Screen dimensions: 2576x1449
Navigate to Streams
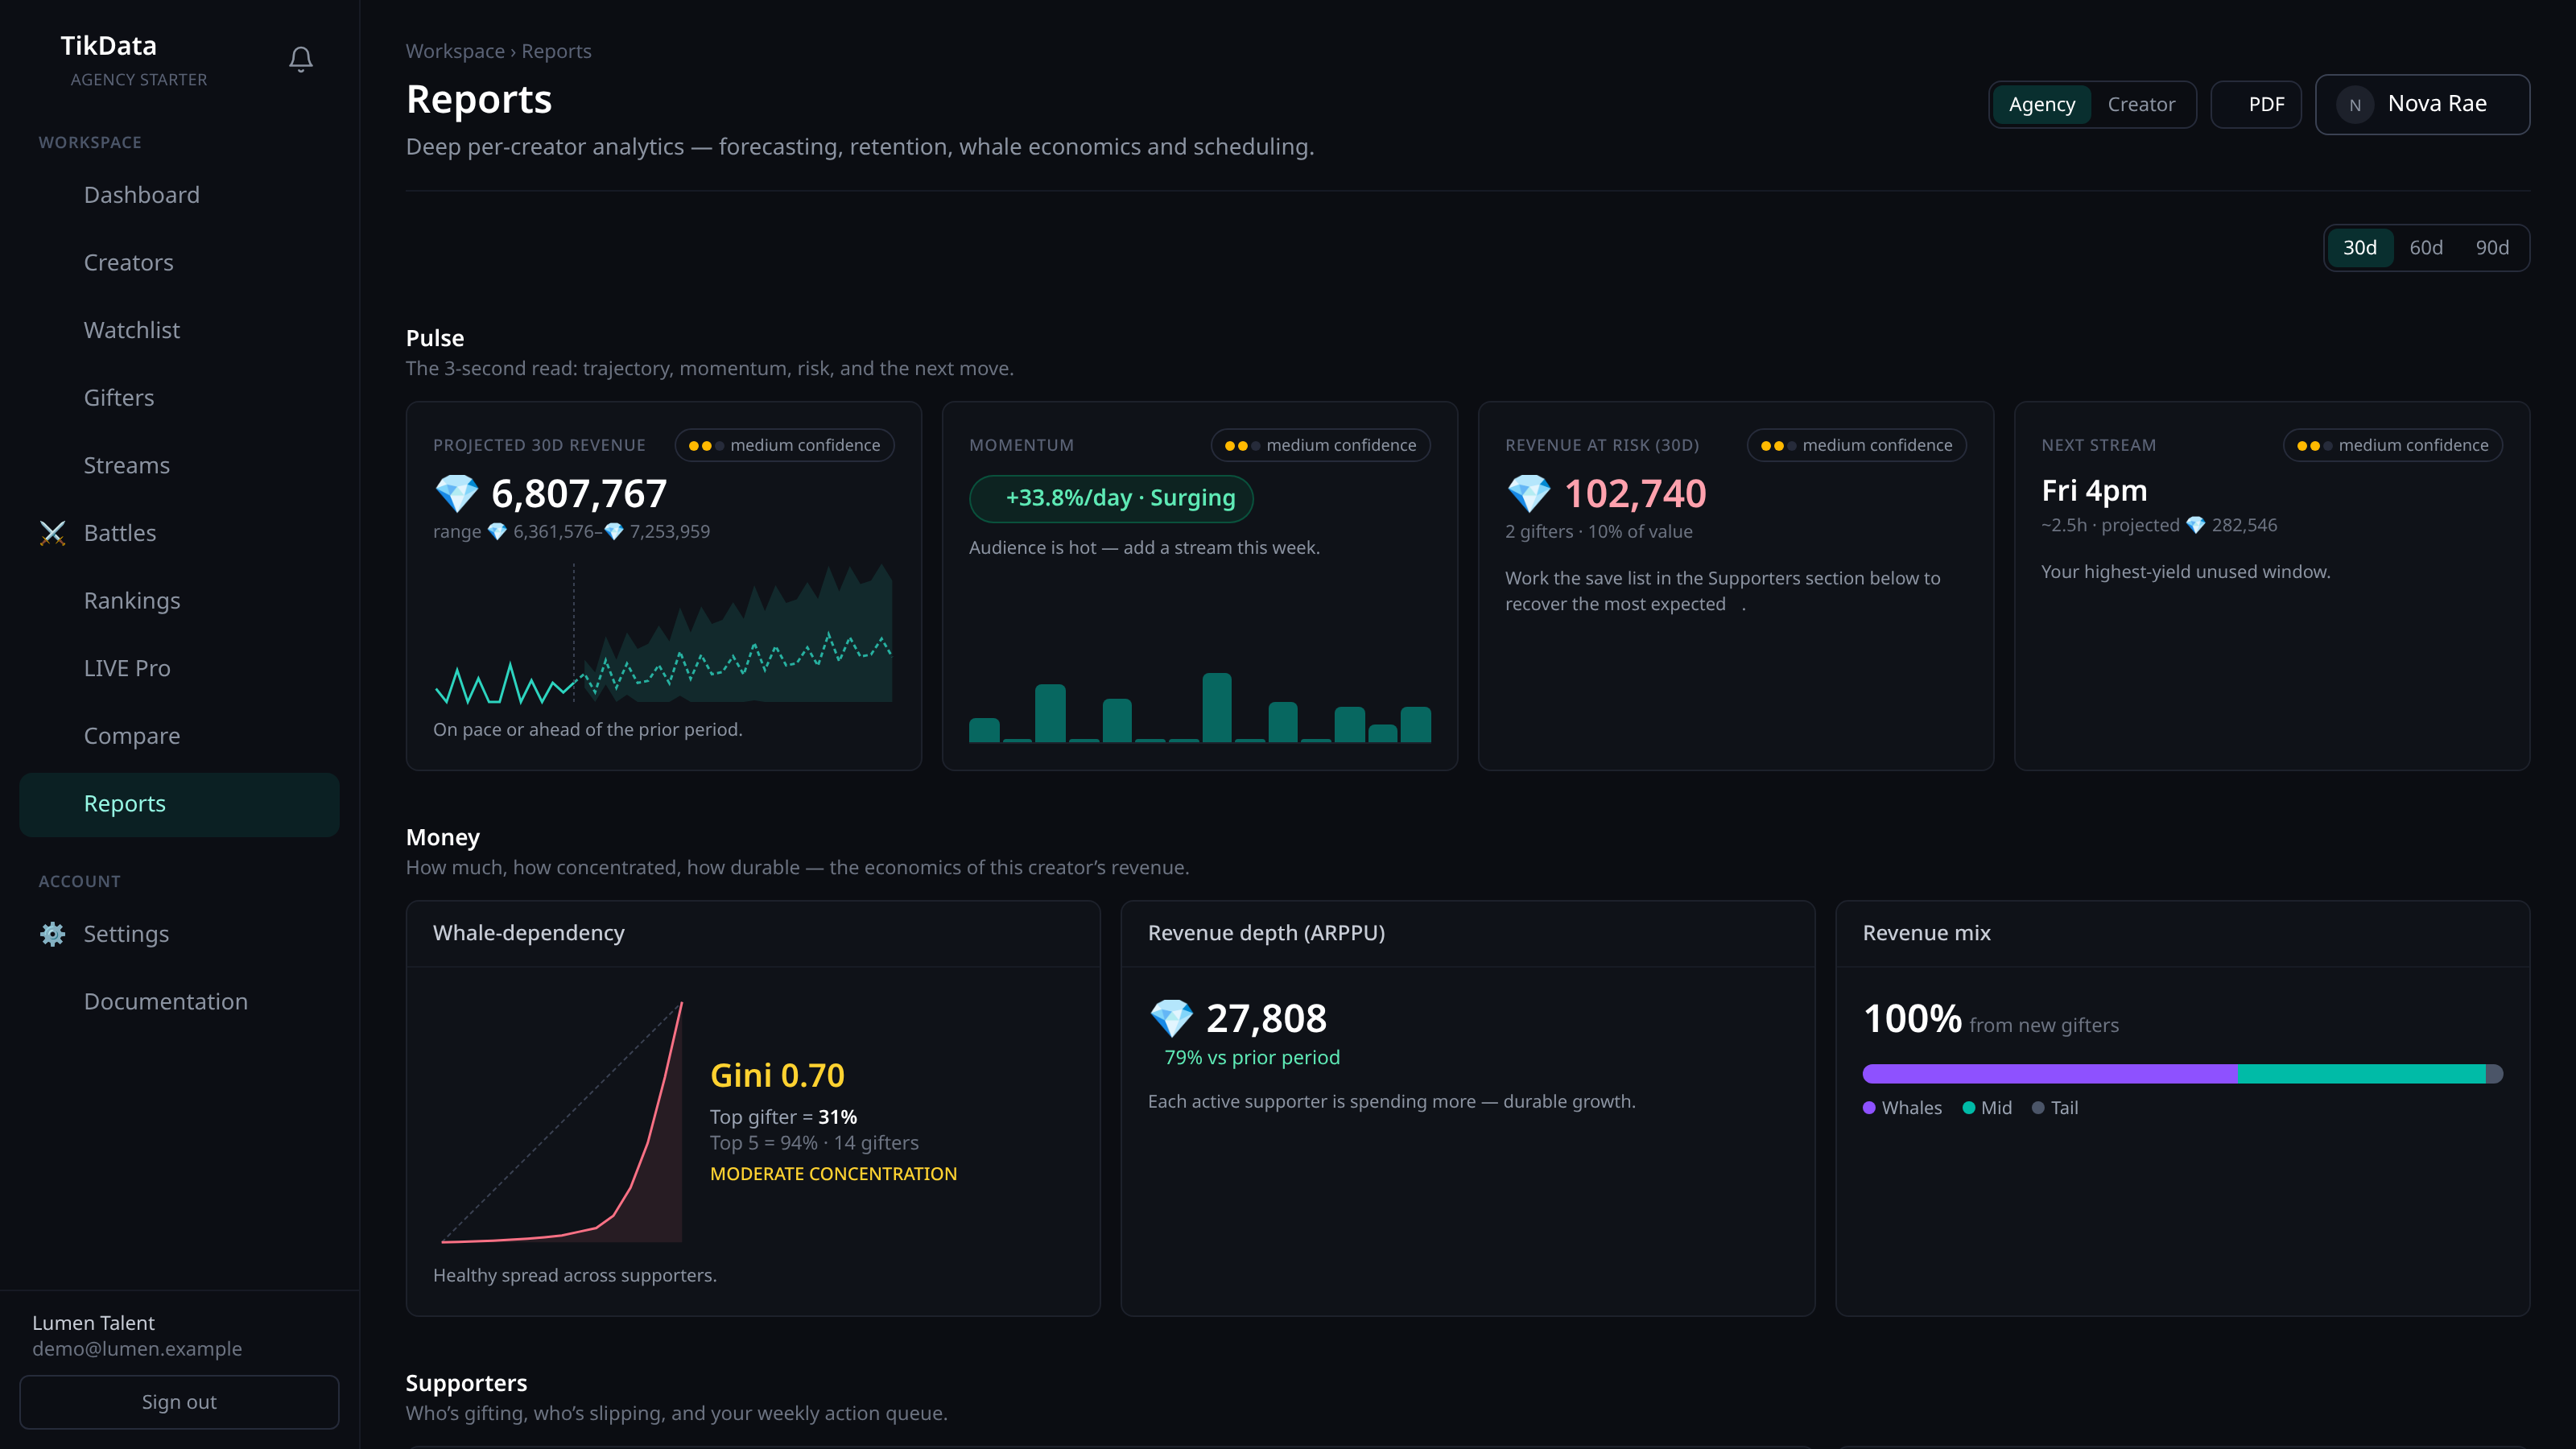179,466
